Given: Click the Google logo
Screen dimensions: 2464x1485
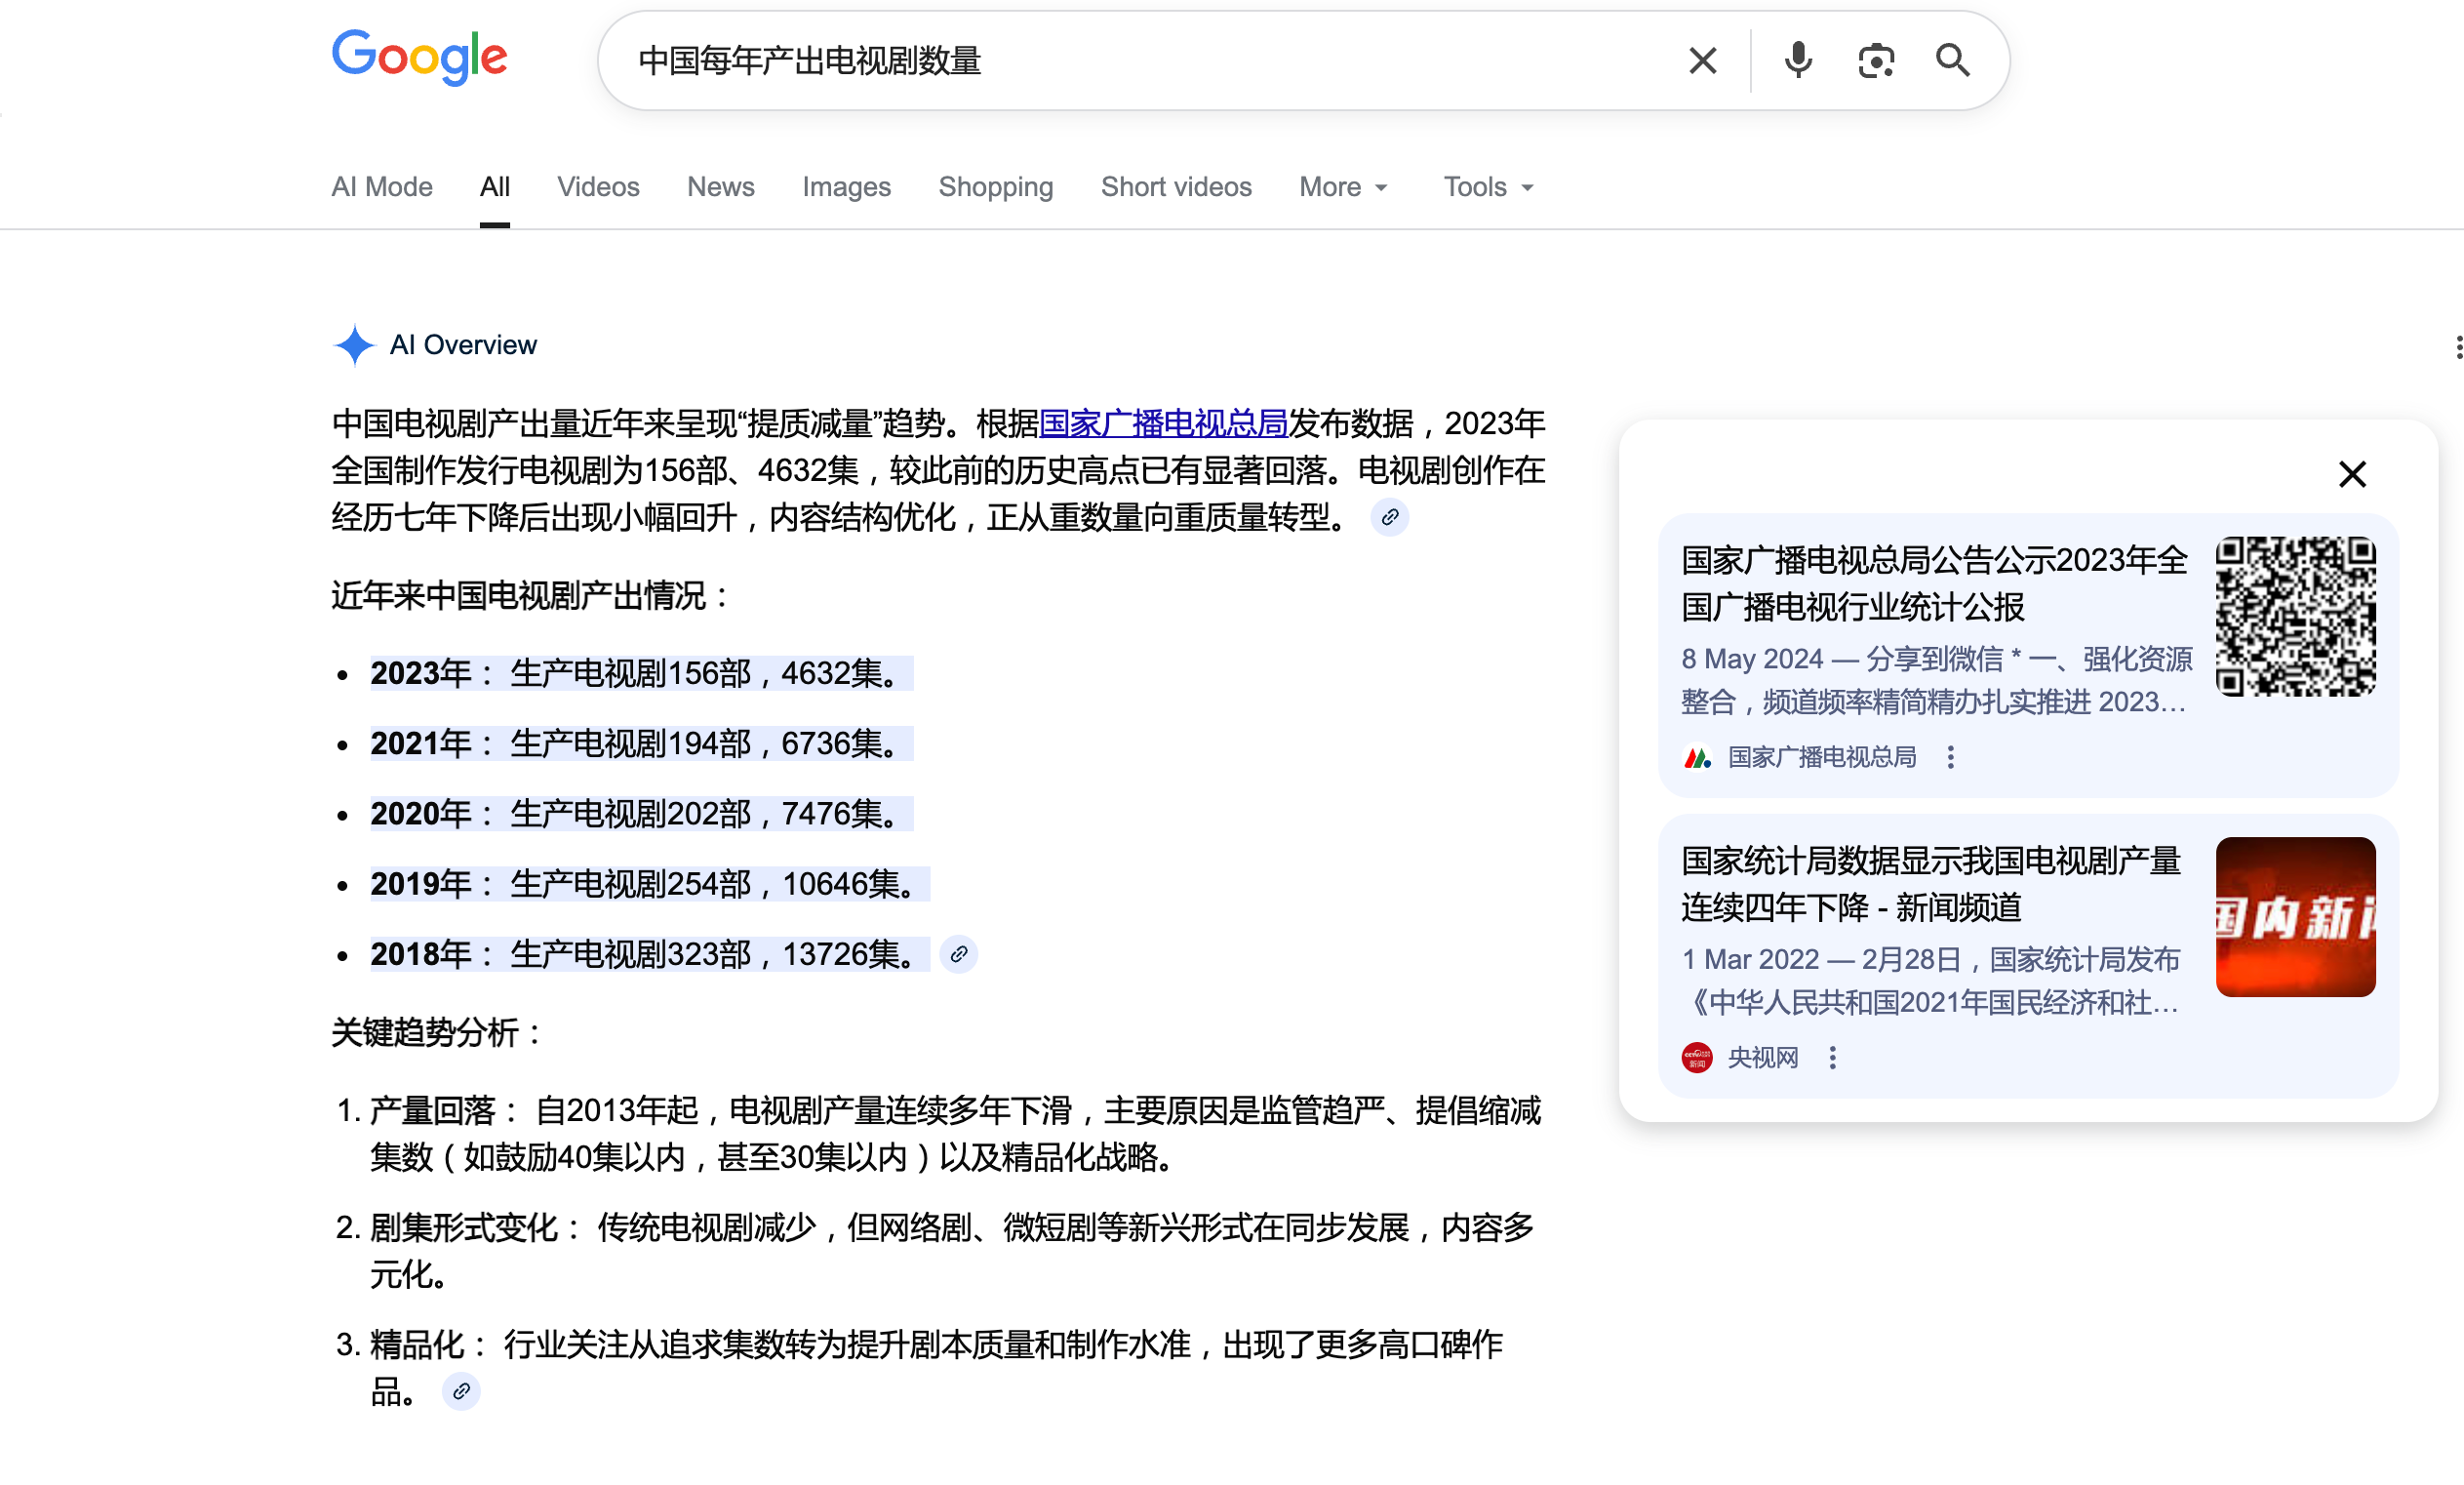Looking at the screenshot, I should pyautogui.click(x=419, y=57).
